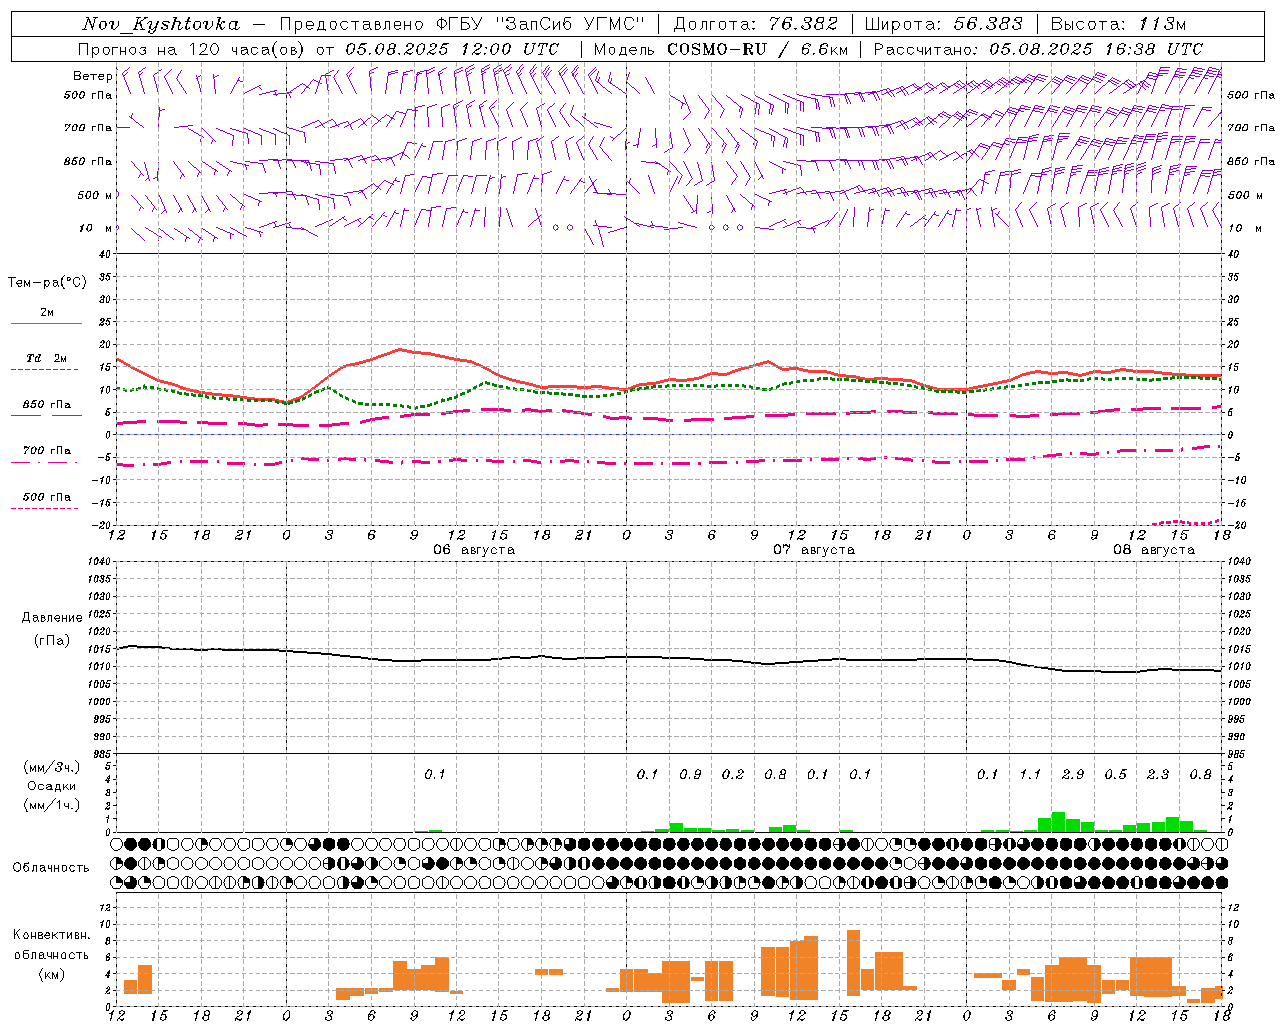Click the 1.1 precipitation amount value
Viewport: 1280px width, 1024px height.
click(1030, 774)
